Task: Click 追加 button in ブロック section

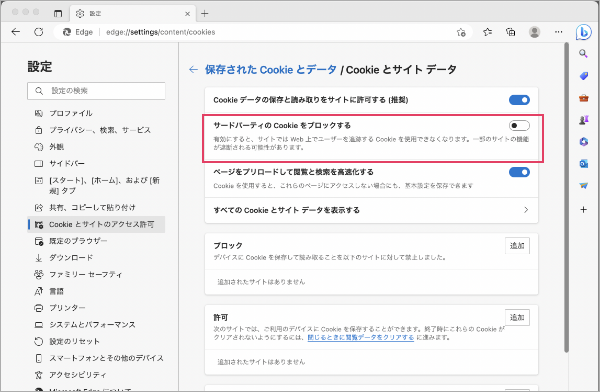Action: 517,246
